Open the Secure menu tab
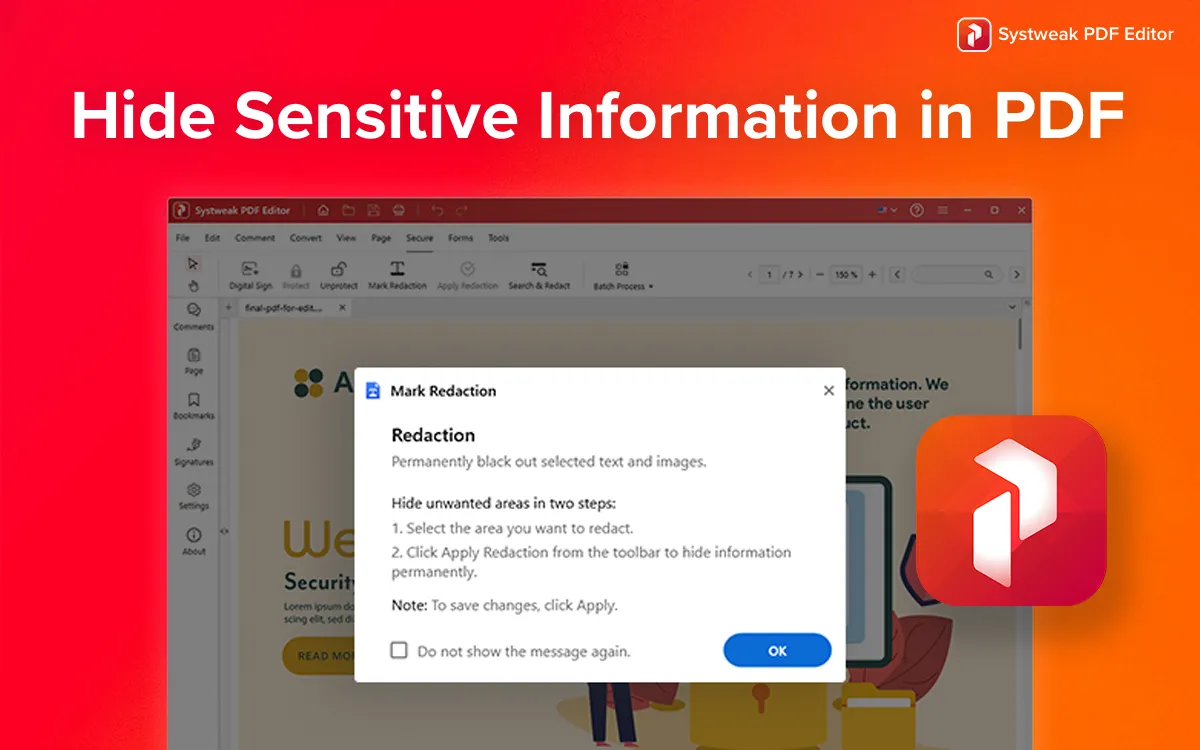Image resolution: width=1200 pixels, height=750 pixels. pyautogui.click(x=419, y=238)
